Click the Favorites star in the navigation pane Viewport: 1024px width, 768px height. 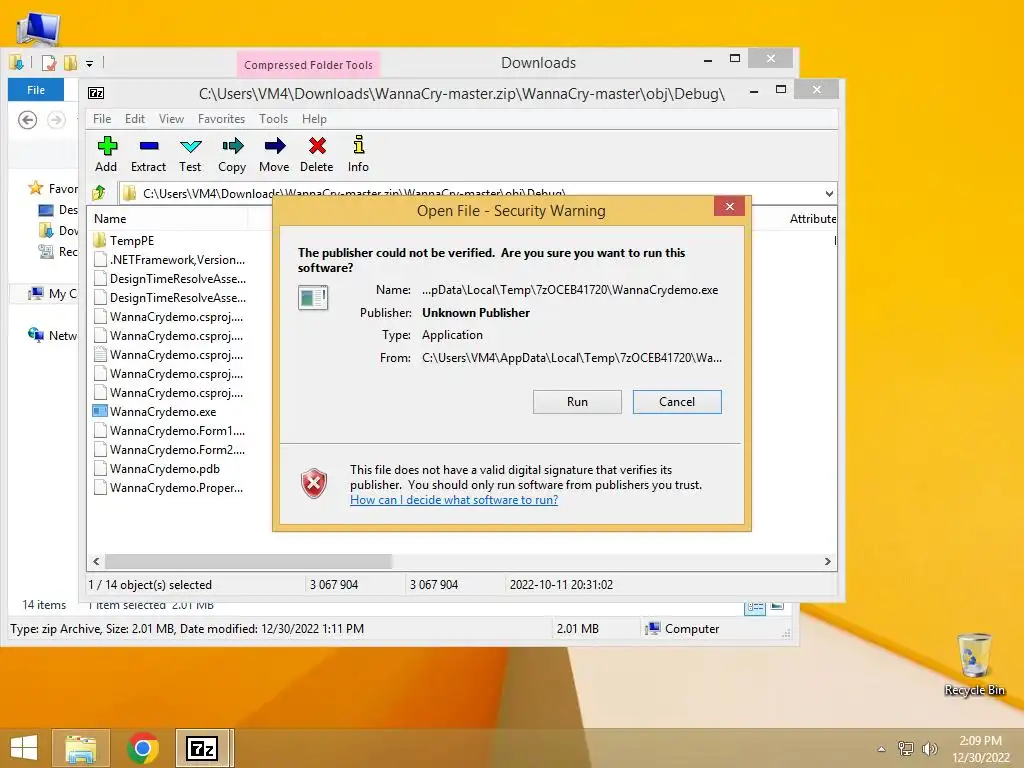point(35,188)
